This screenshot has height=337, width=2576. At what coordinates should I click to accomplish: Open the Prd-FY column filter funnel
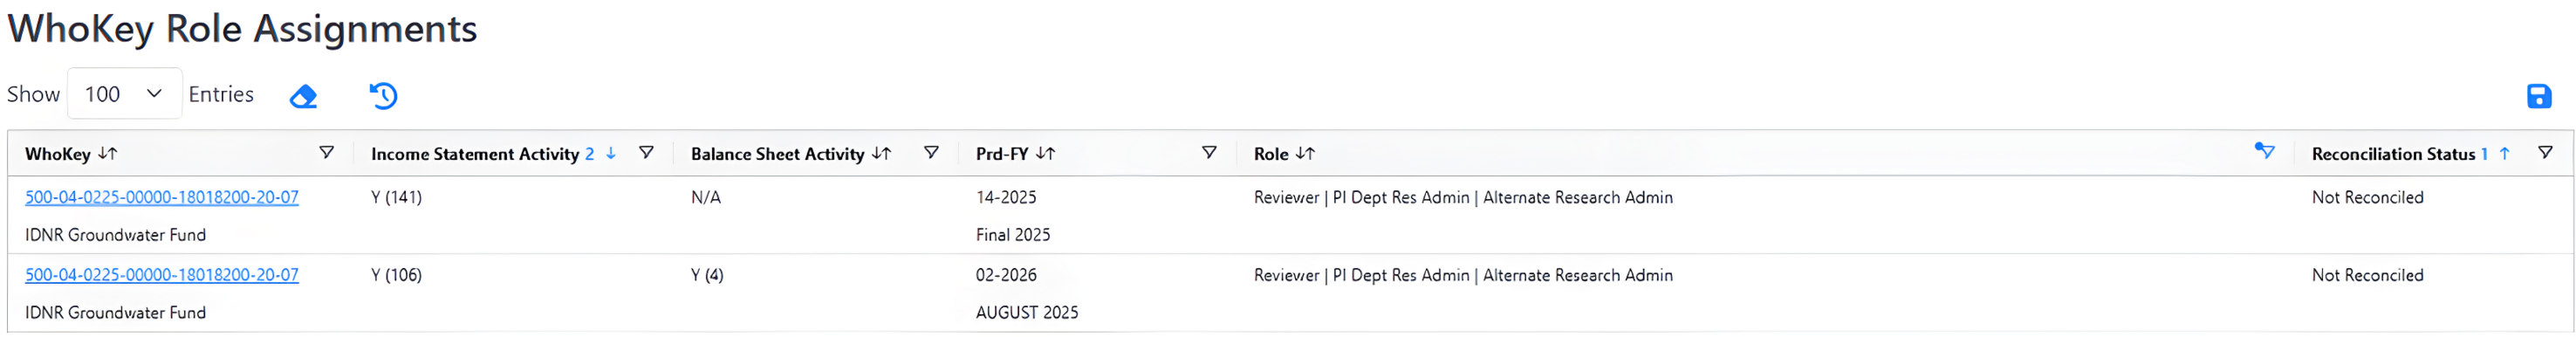click(1209, 153)
